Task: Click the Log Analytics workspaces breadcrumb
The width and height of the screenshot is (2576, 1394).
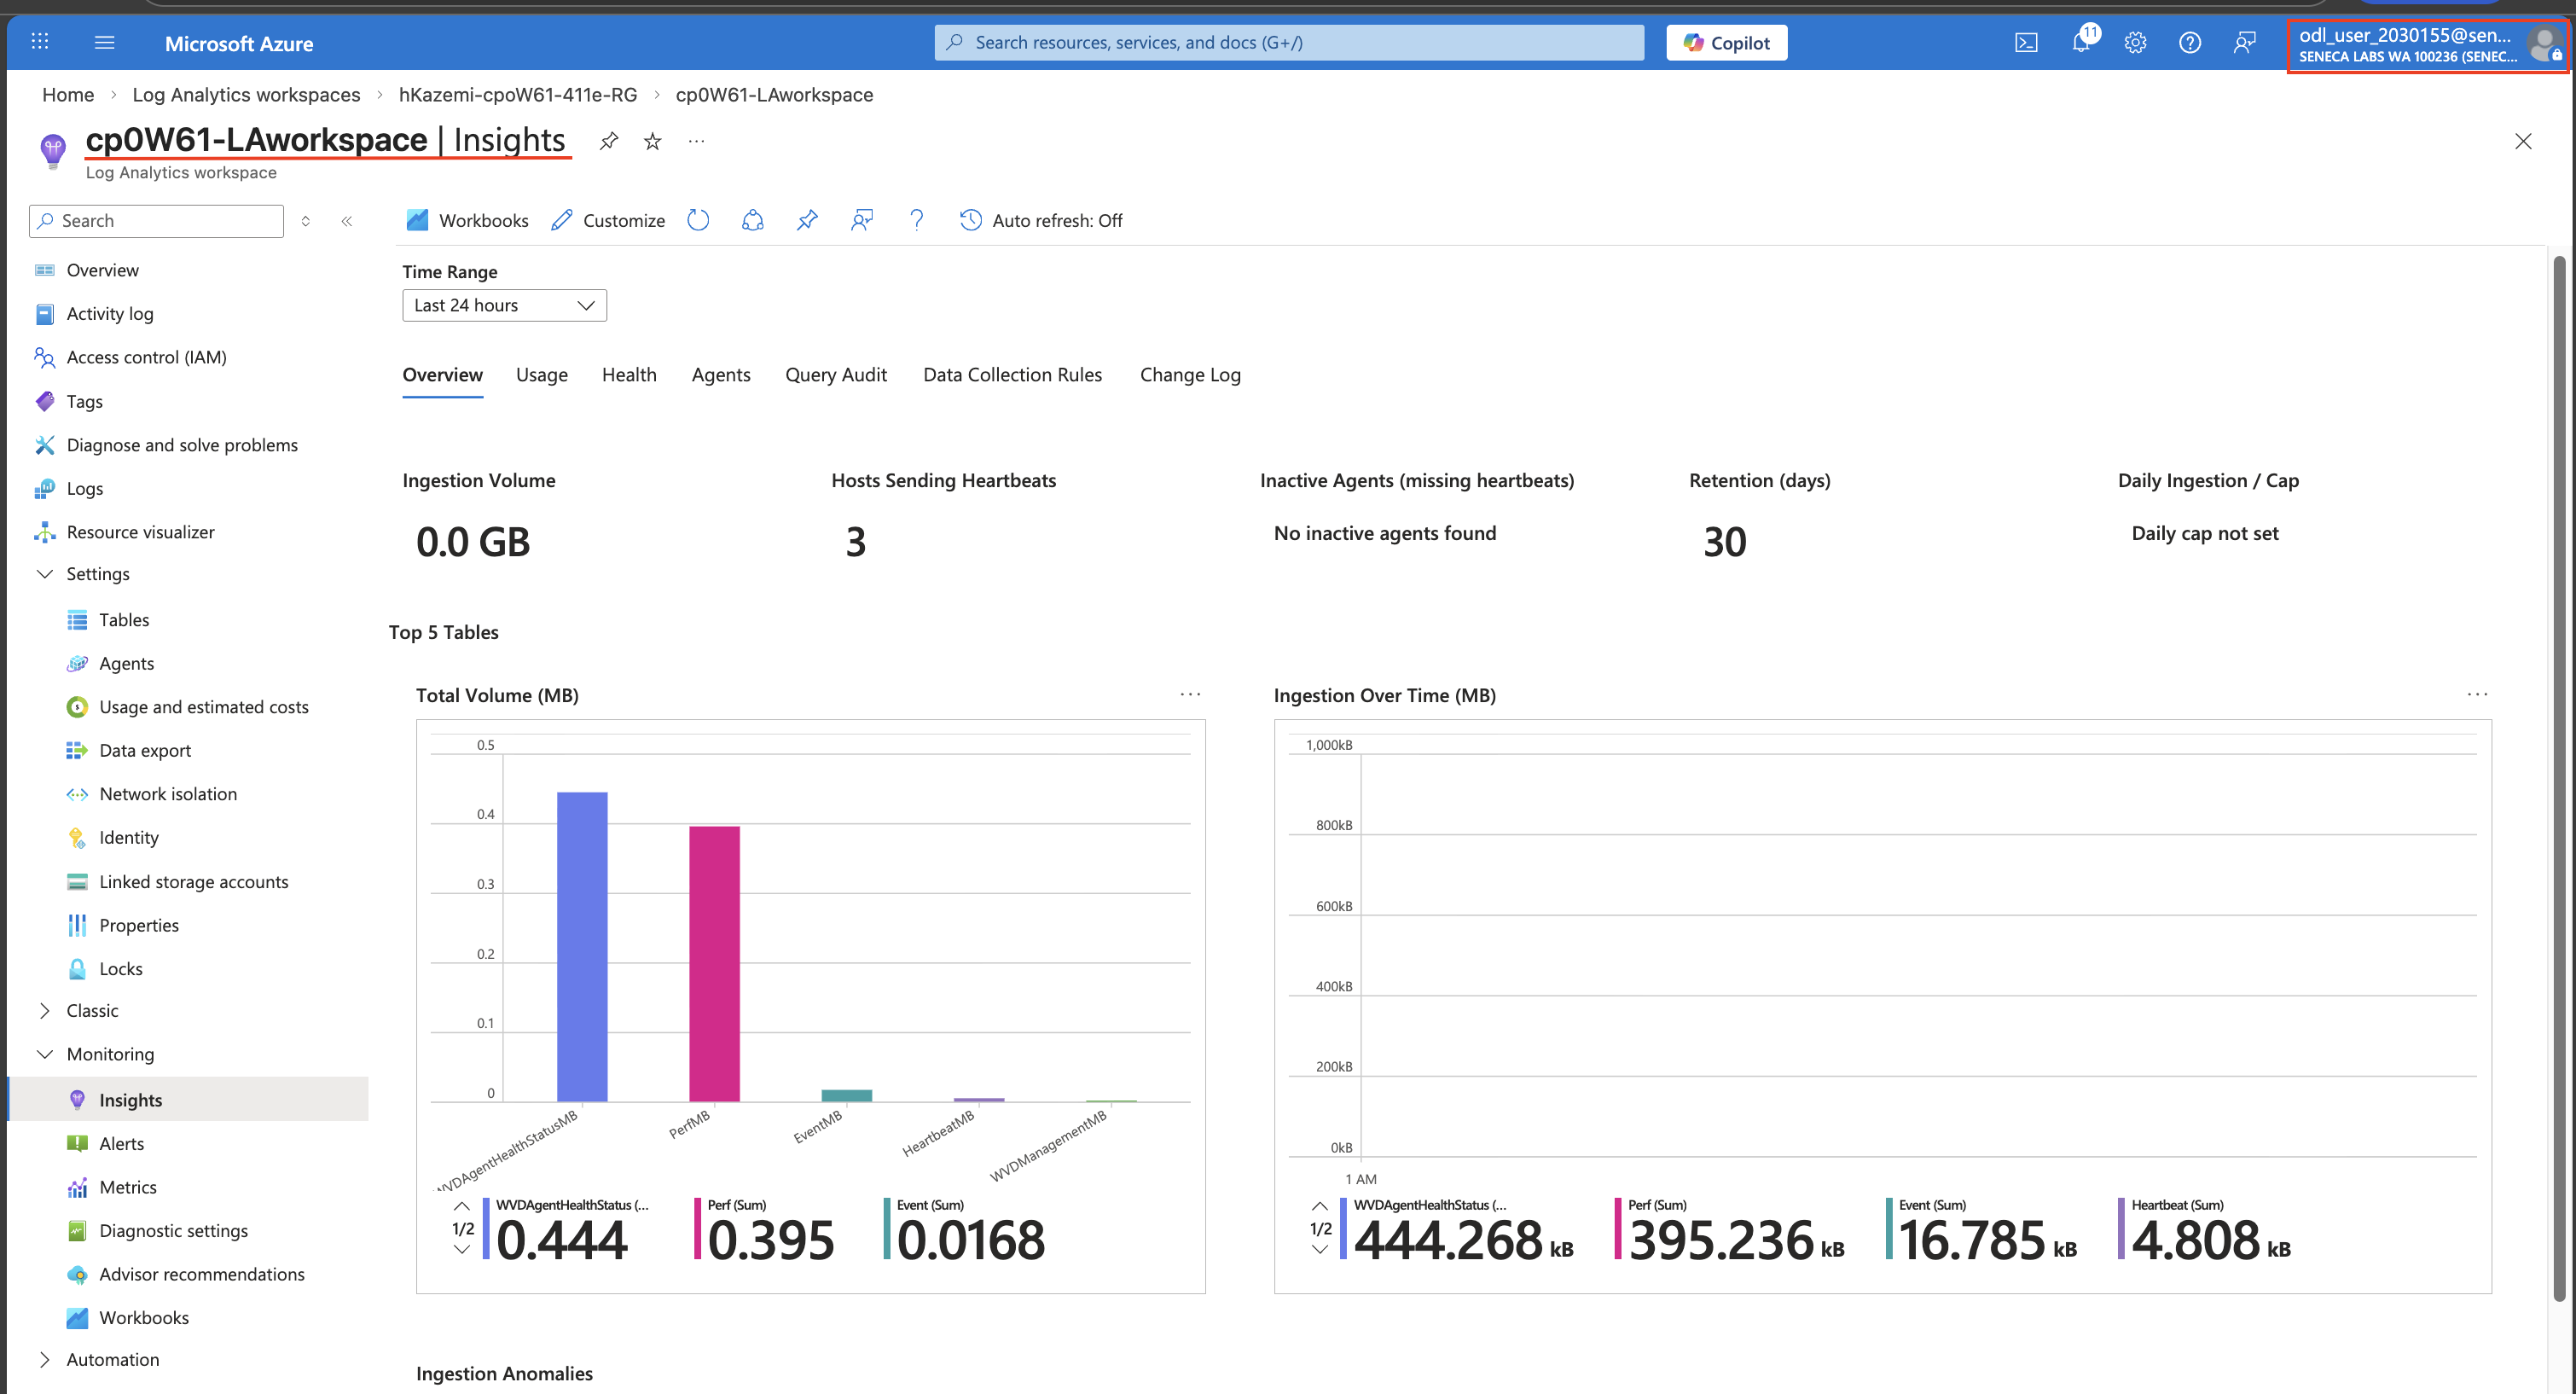Action: click(x=246, y=94)
